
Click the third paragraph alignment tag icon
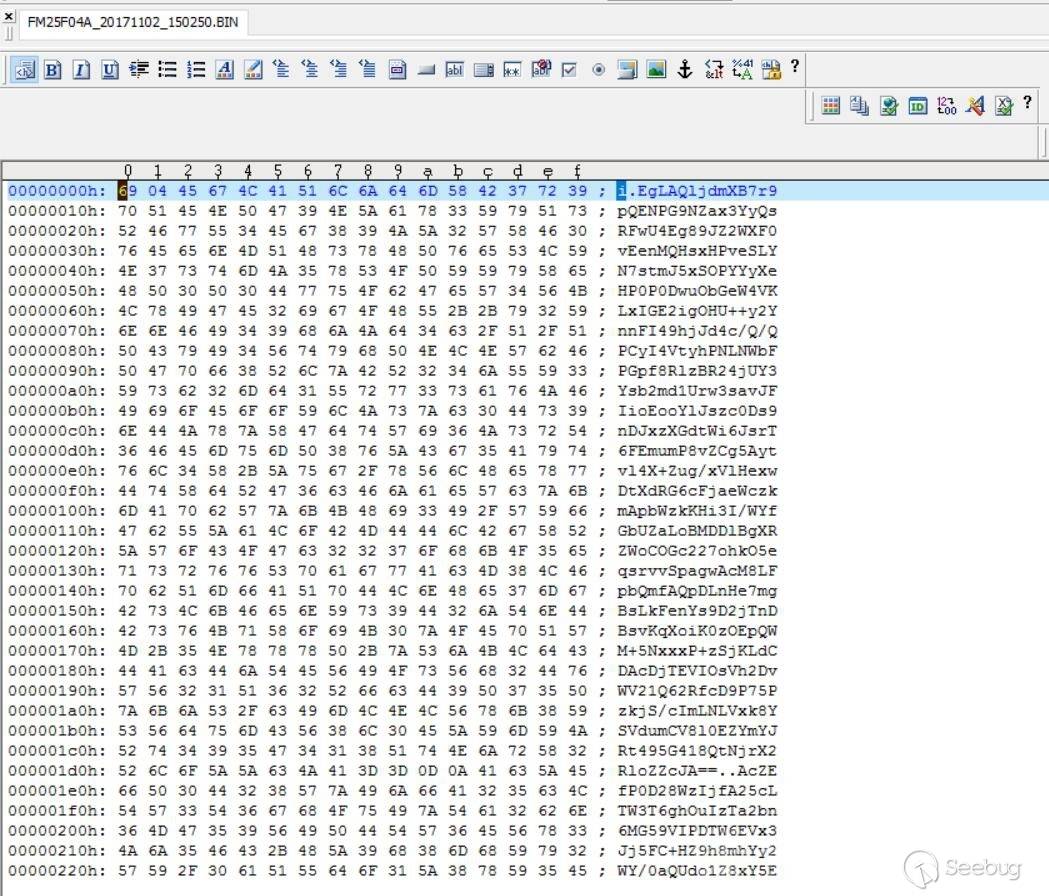339,69
